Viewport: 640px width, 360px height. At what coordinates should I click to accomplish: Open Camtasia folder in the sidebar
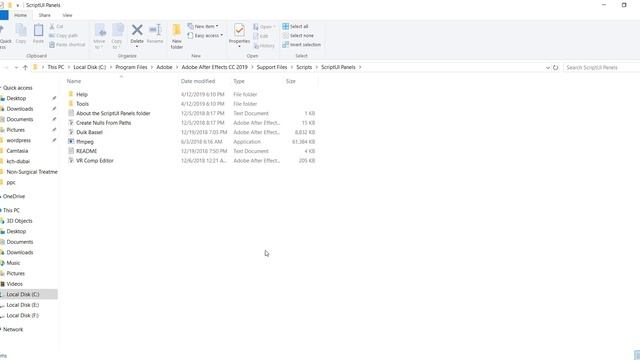tap(17, 151)
